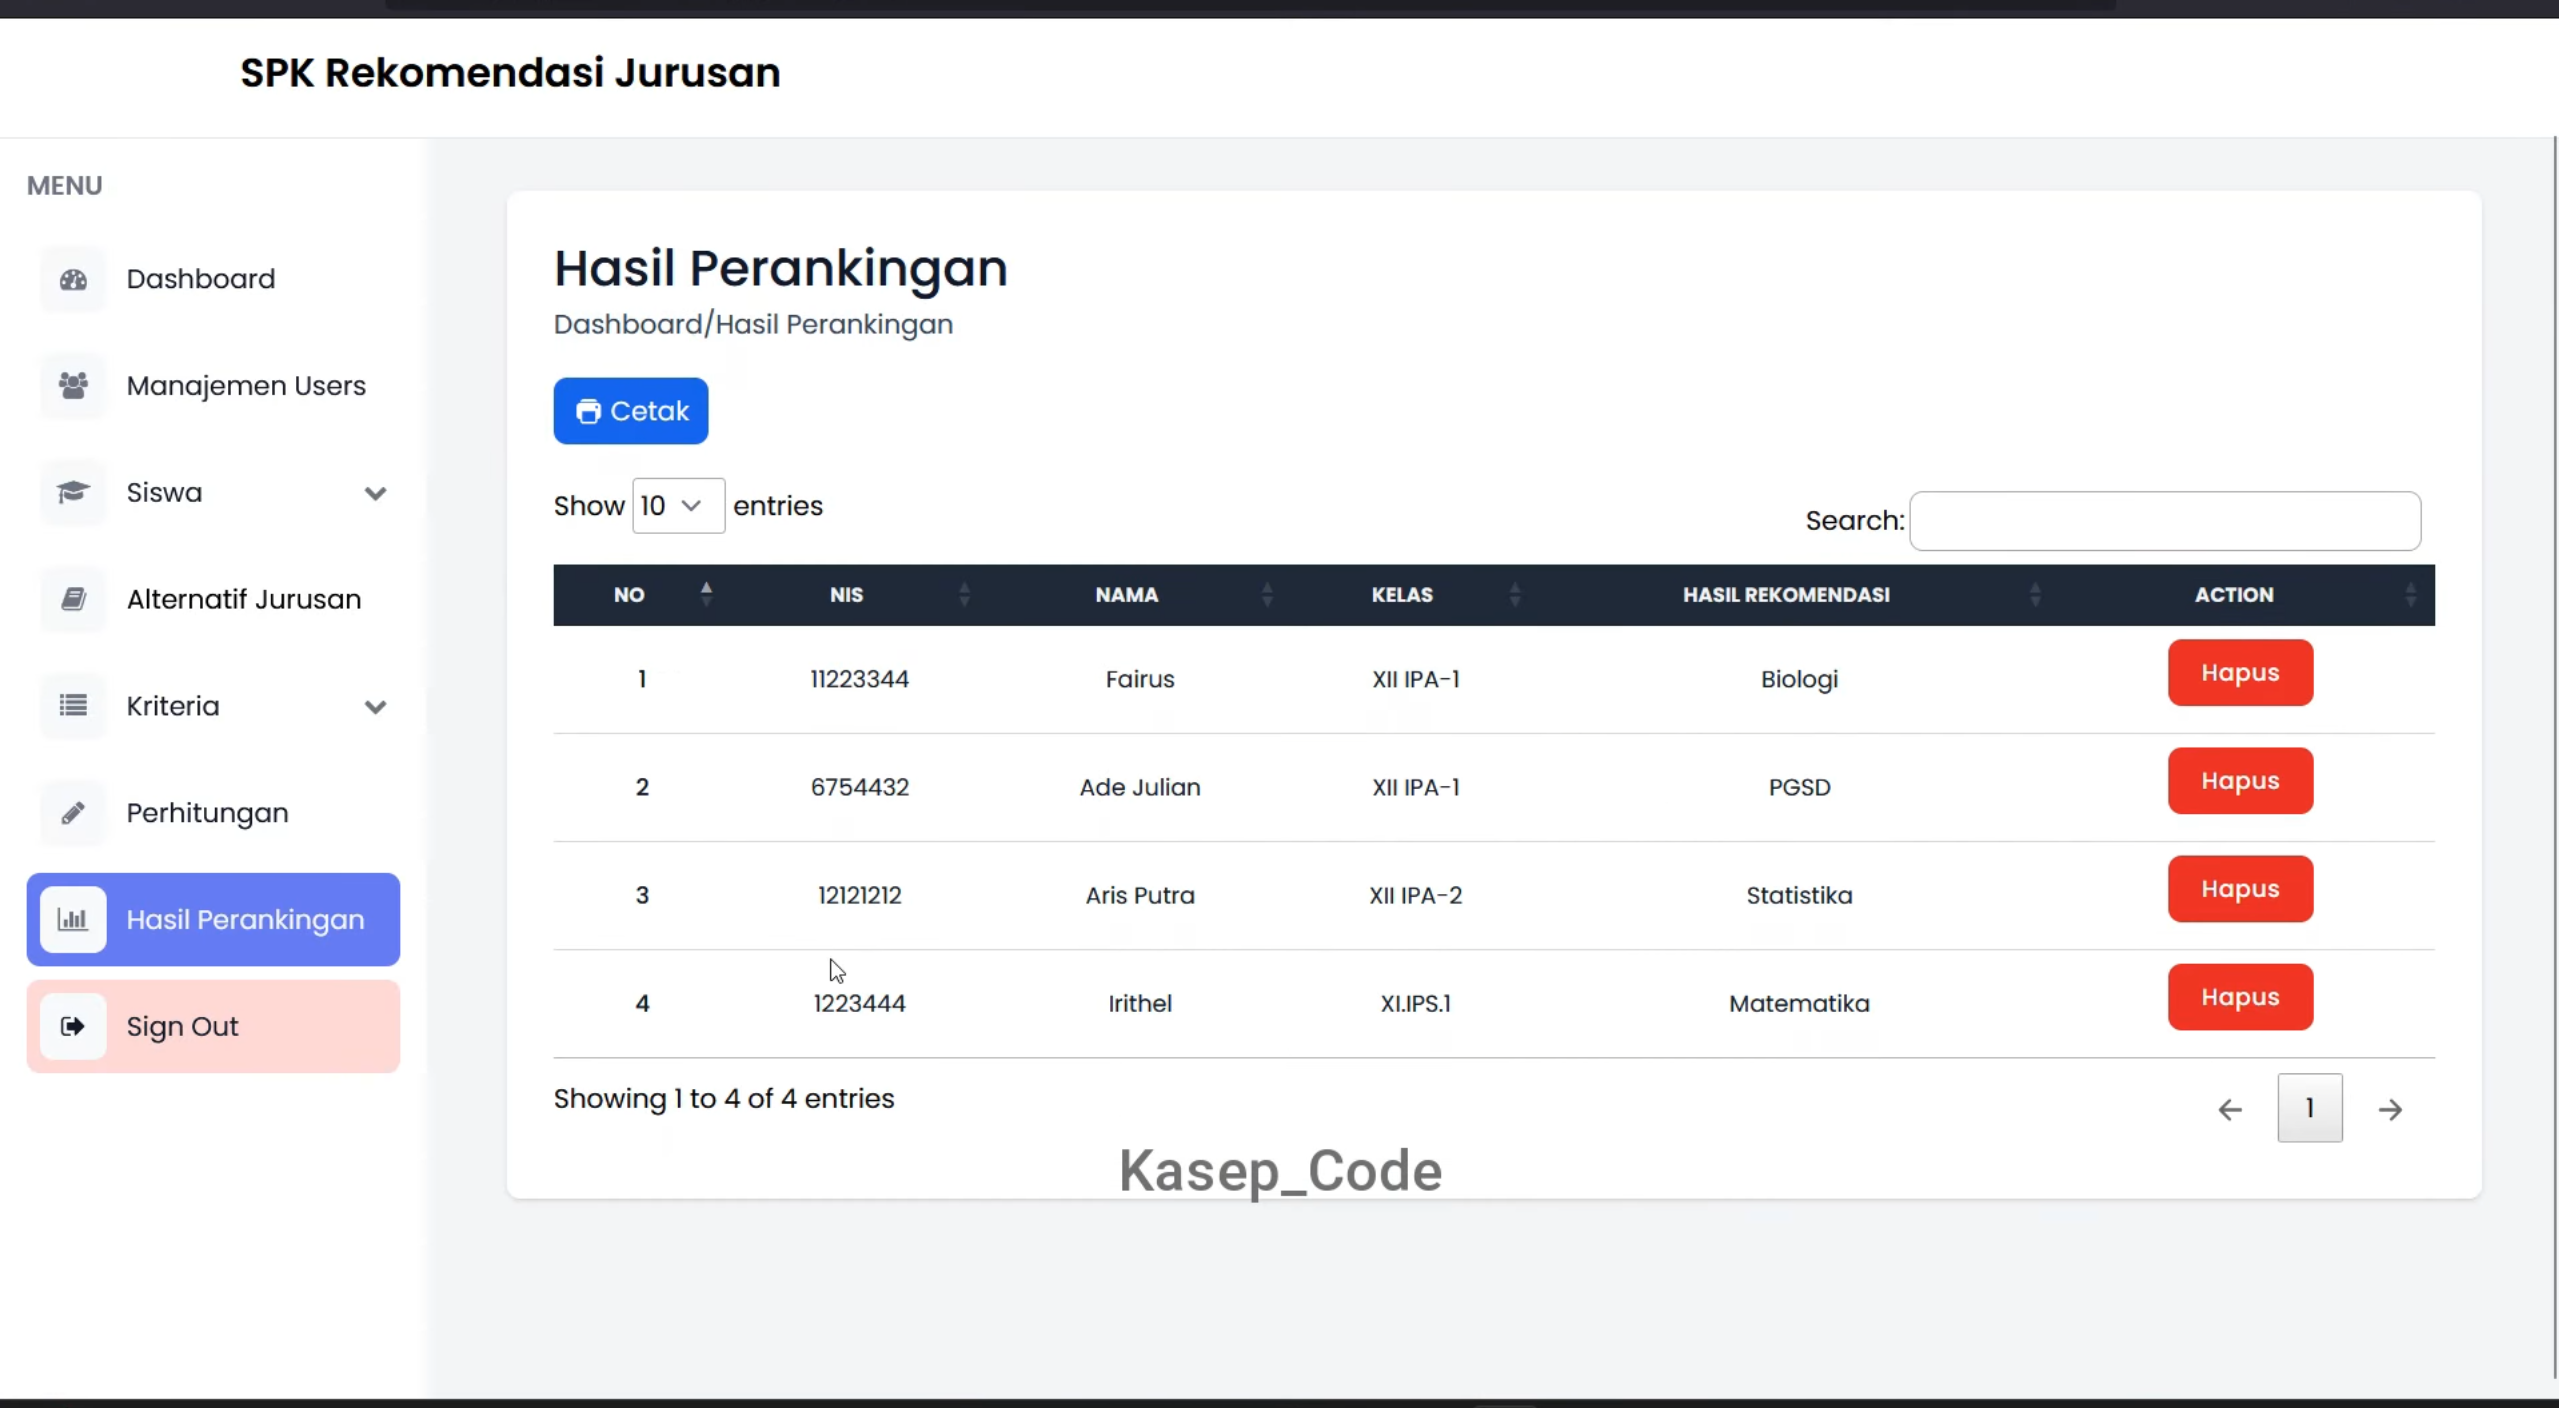Click the Hasil Perankingan chart icon

coord(73,919)
